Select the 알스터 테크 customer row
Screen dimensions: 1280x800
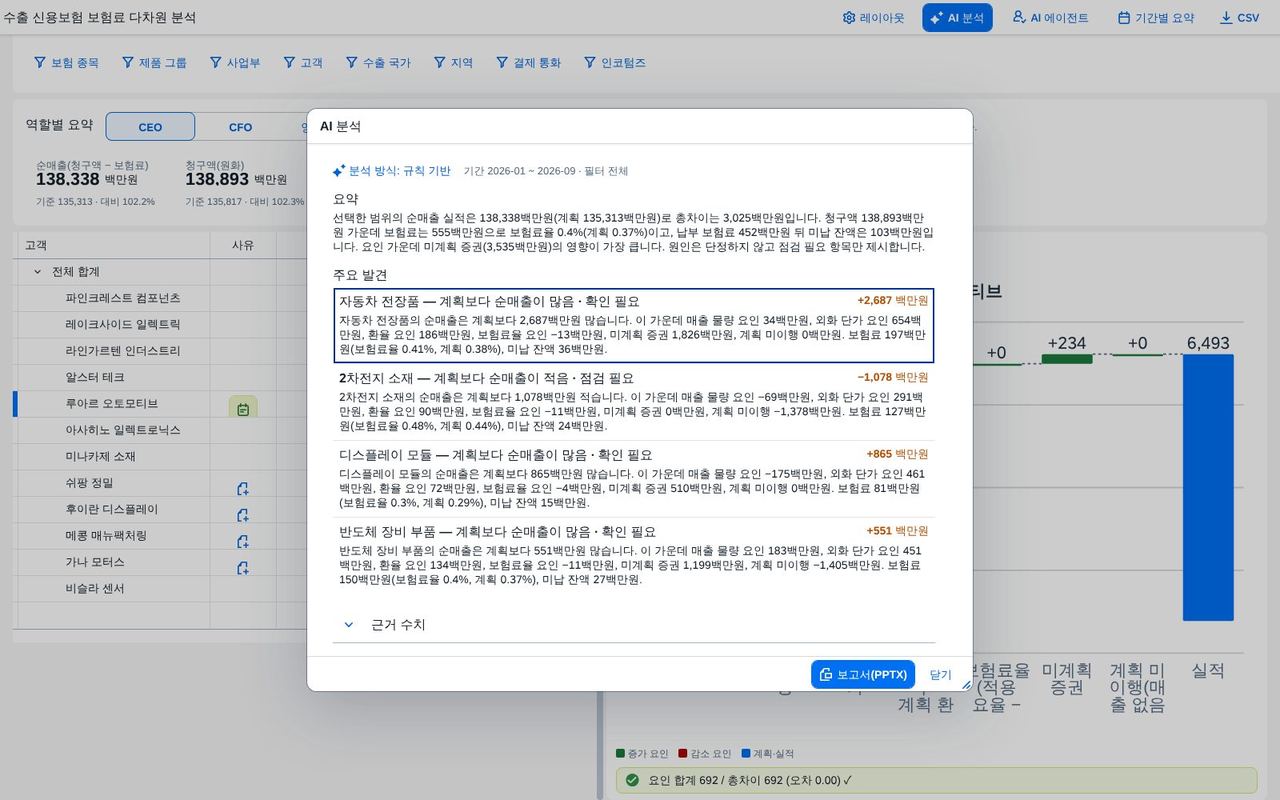coord(95,377)
